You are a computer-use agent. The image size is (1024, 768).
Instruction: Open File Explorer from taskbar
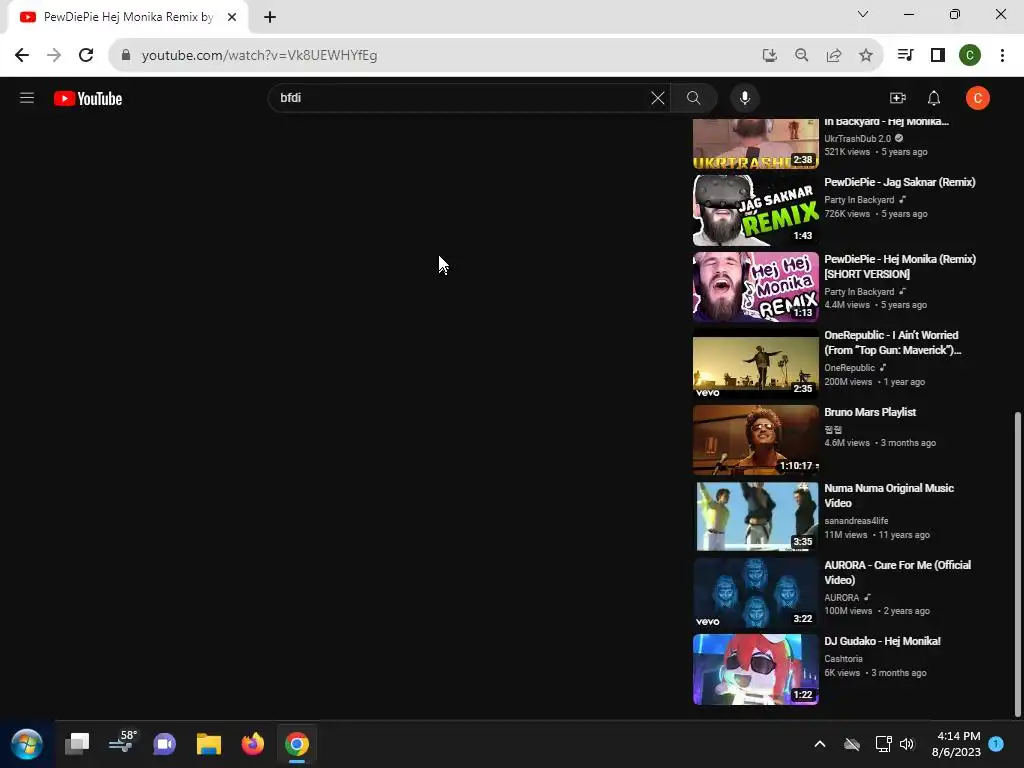(209, 744)
